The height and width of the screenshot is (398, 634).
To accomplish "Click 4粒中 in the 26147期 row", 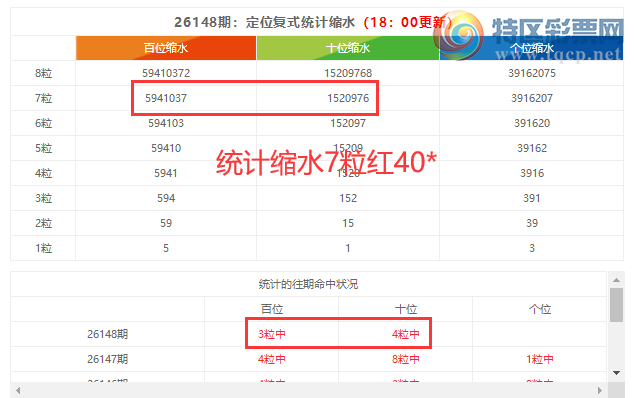I will 272,359.
